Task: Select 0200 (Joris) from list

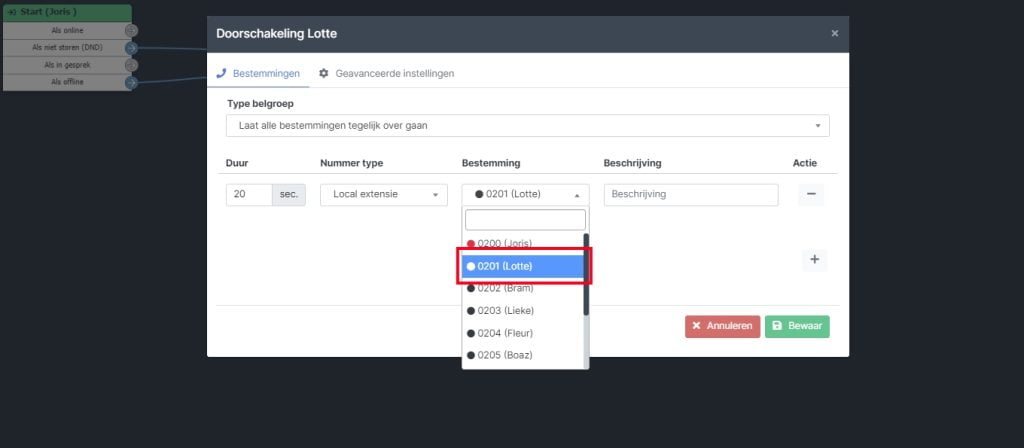Action: tap(522, 243)
